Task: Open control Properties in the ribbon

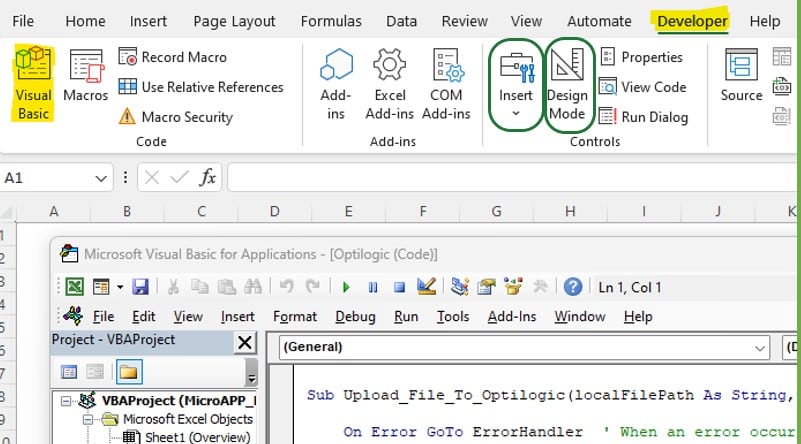Action: point(641,57)
